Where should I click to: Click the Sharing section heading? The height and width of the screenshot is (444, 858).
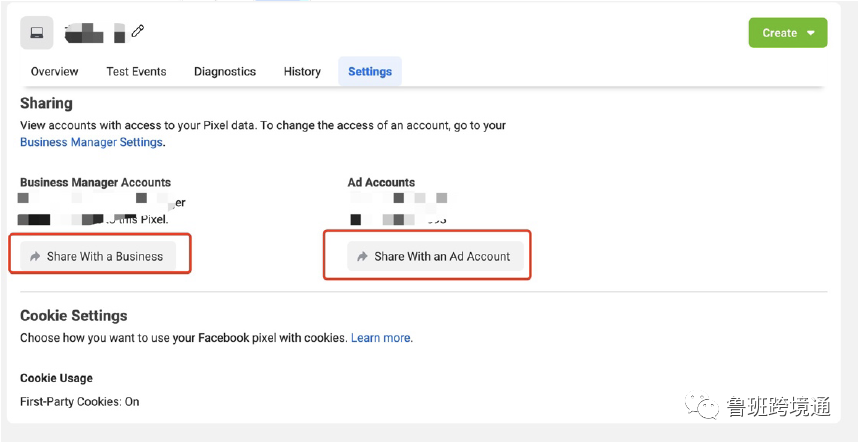[46, 103]
